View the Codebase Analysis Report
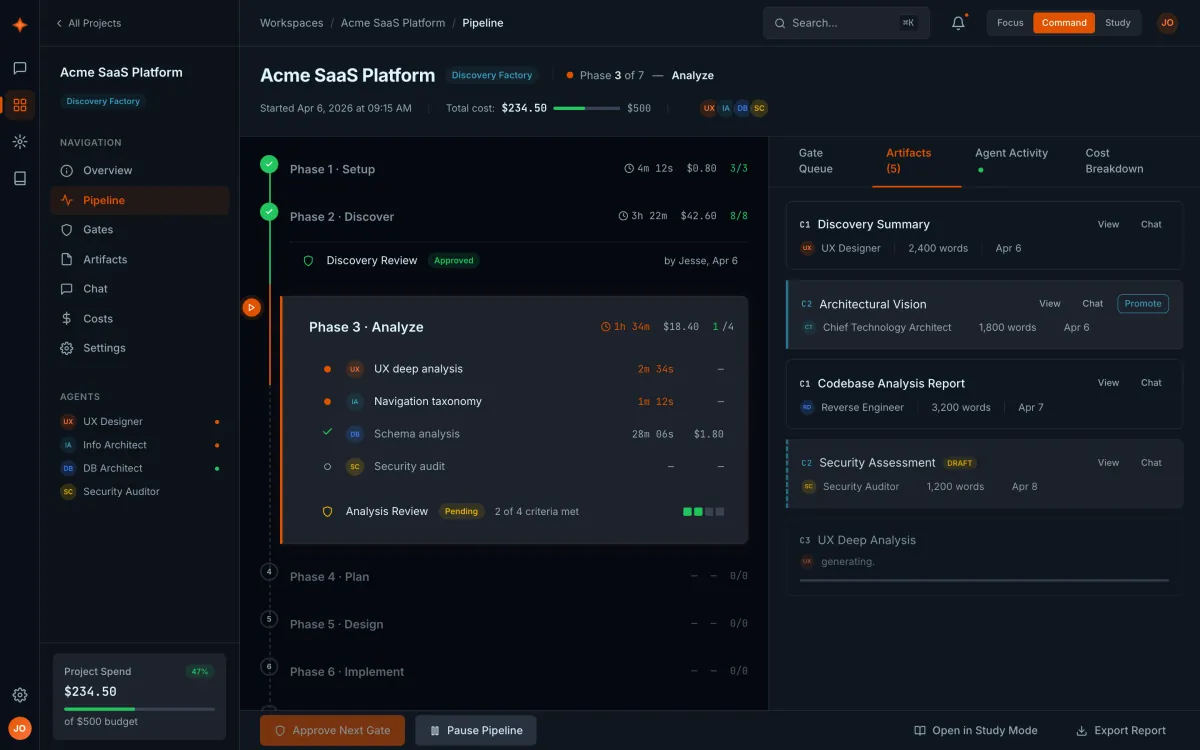The width and height of the screenshot is (1200, 750). coord(1108,382)
